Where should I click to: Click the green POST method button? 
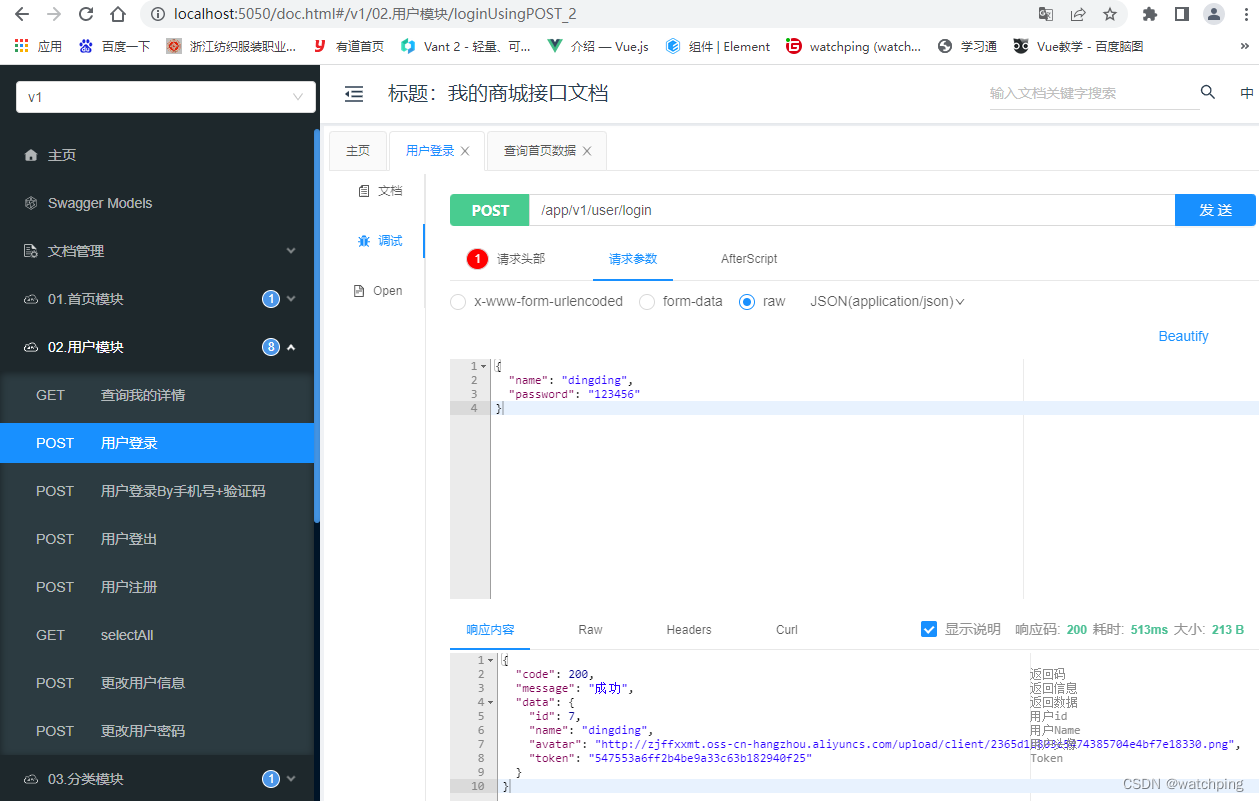coord(490,210)
